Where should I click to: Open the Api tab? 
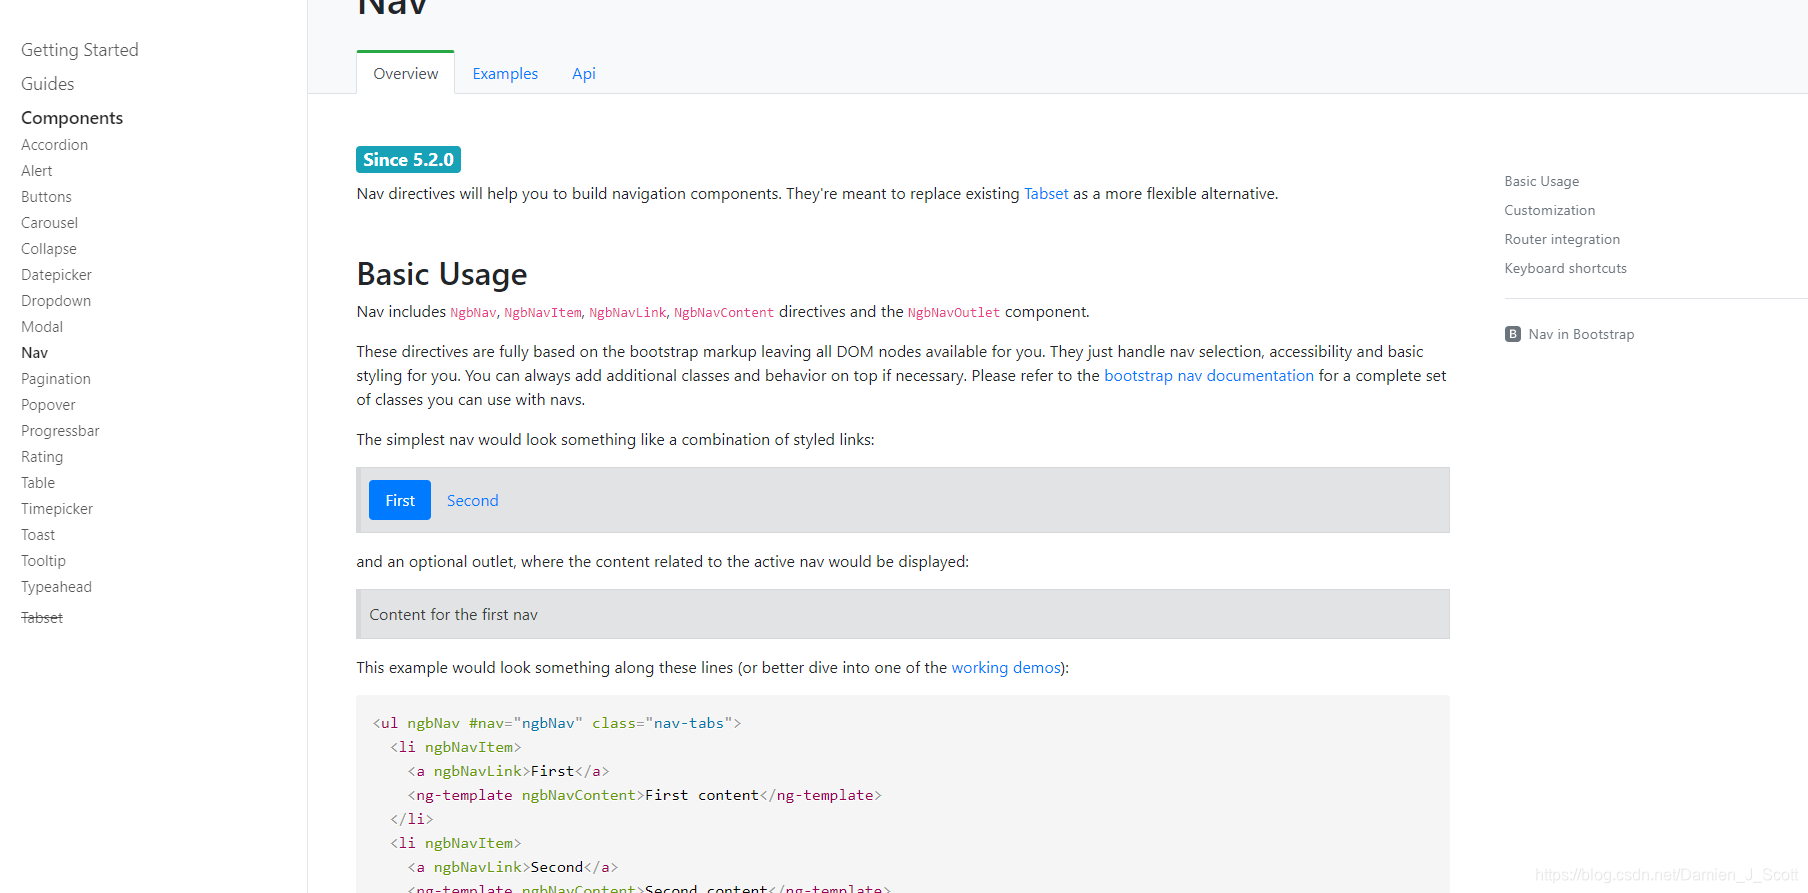click(584, 73)
